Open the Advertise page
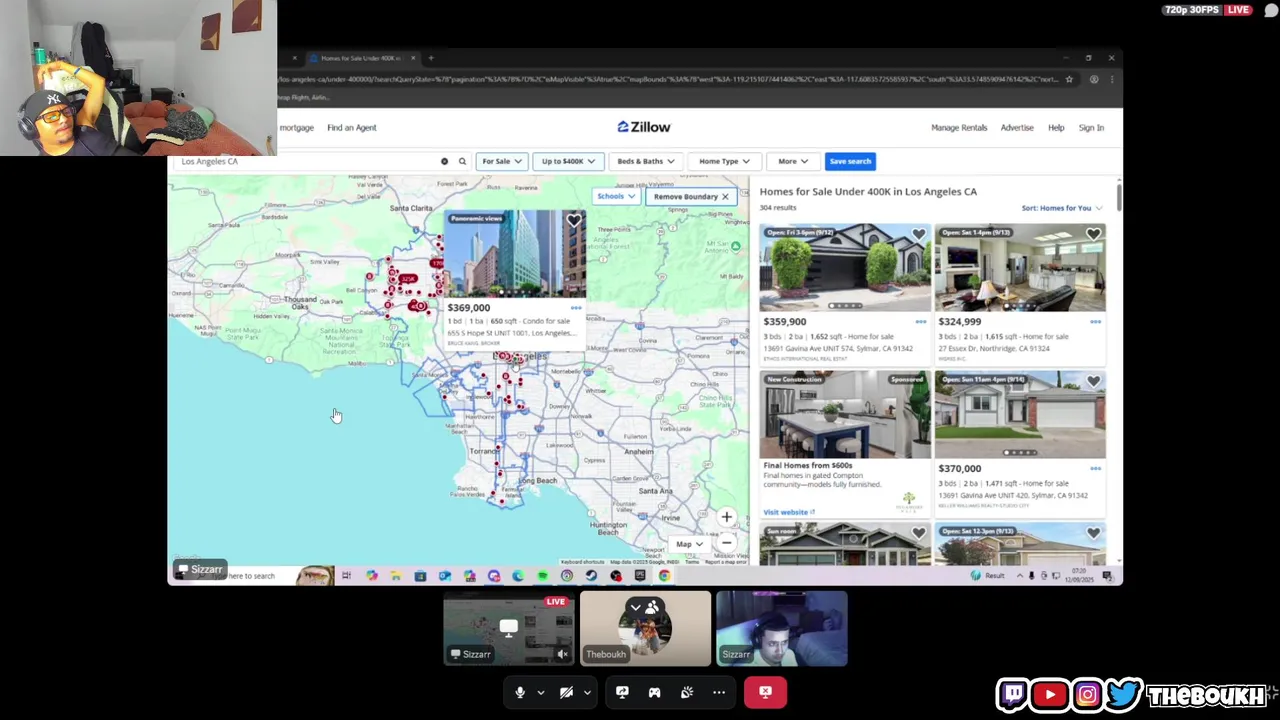 point(1017,128)
